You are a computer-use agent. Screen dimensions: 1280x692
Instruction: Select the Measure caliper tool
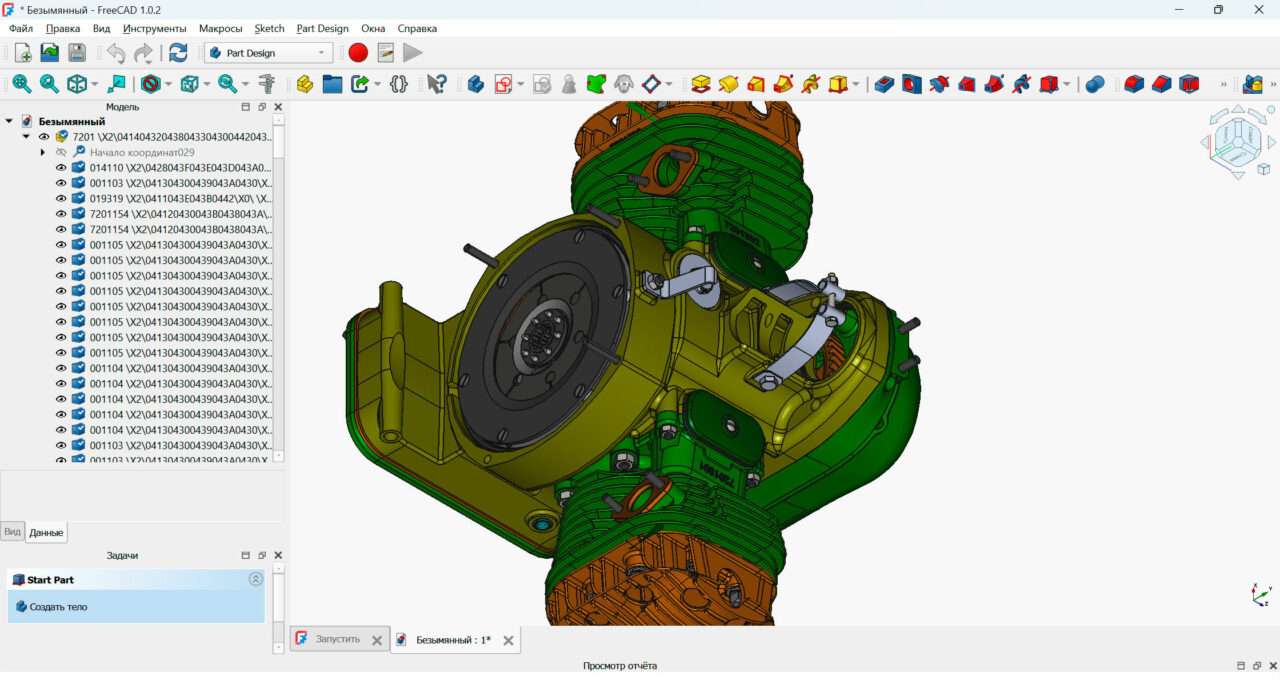point(266,84)
